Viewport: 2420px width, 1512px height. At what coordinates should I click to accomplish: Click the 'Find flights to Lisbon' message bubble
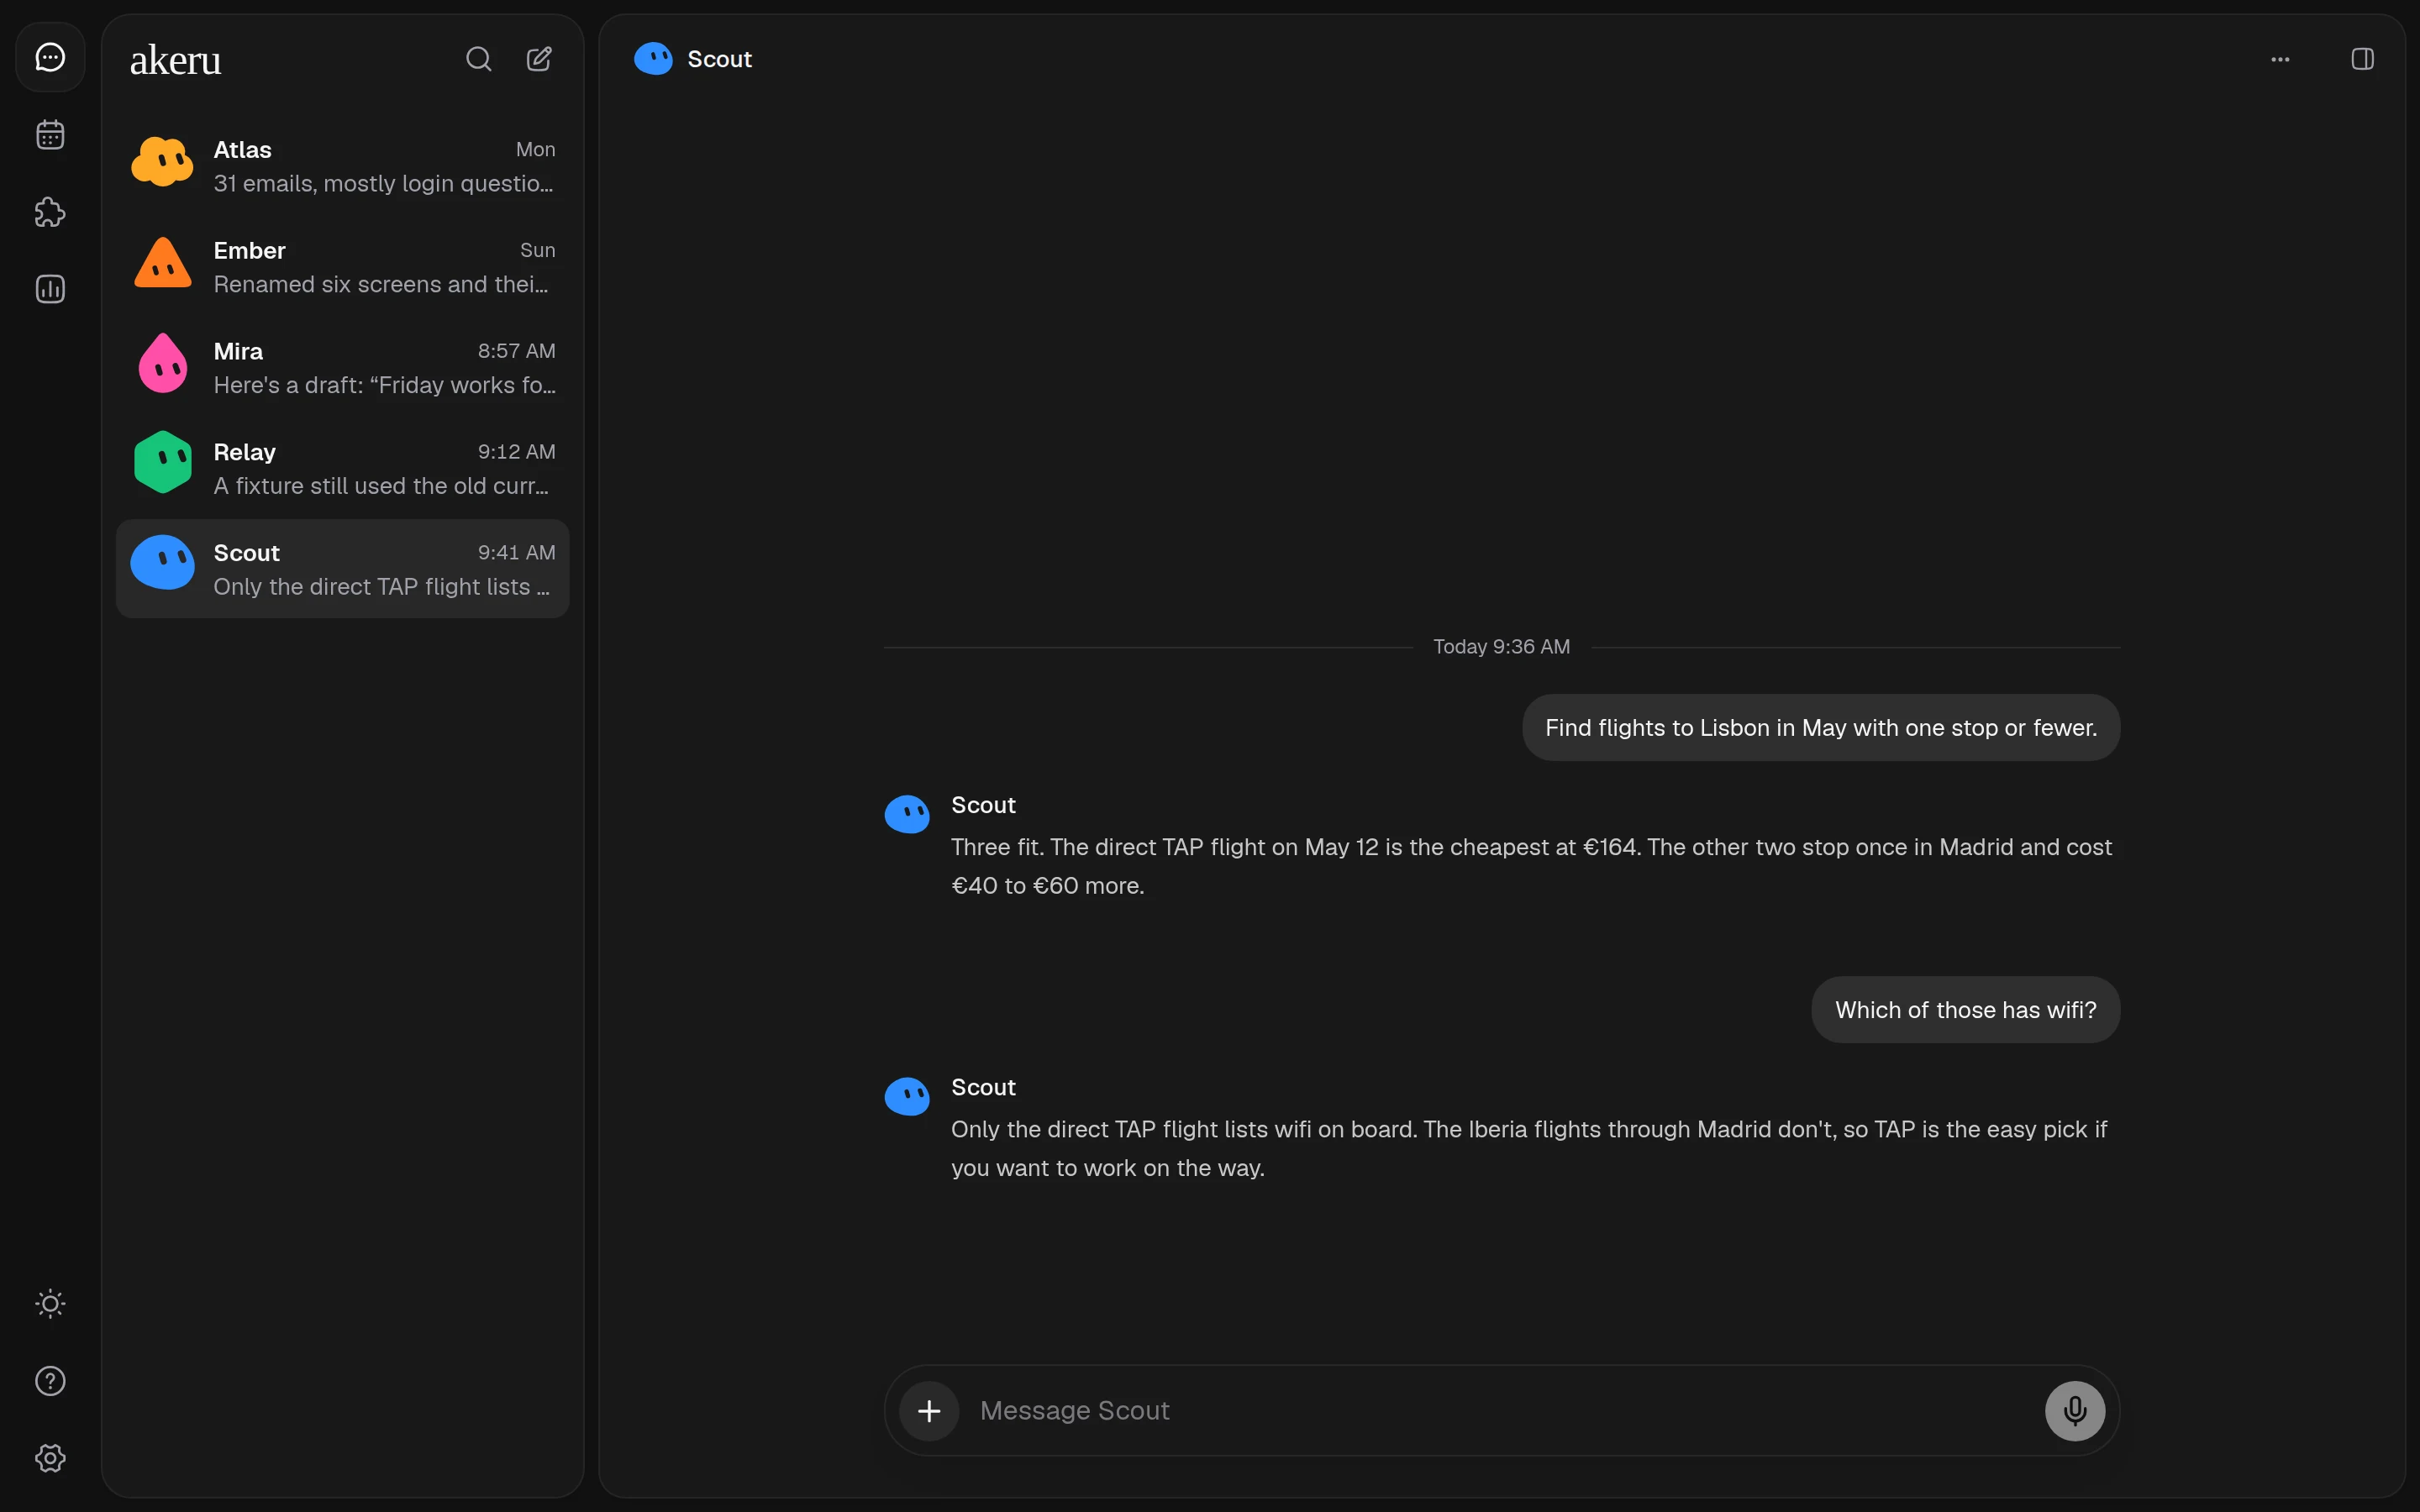click(x=1820, y=728)
